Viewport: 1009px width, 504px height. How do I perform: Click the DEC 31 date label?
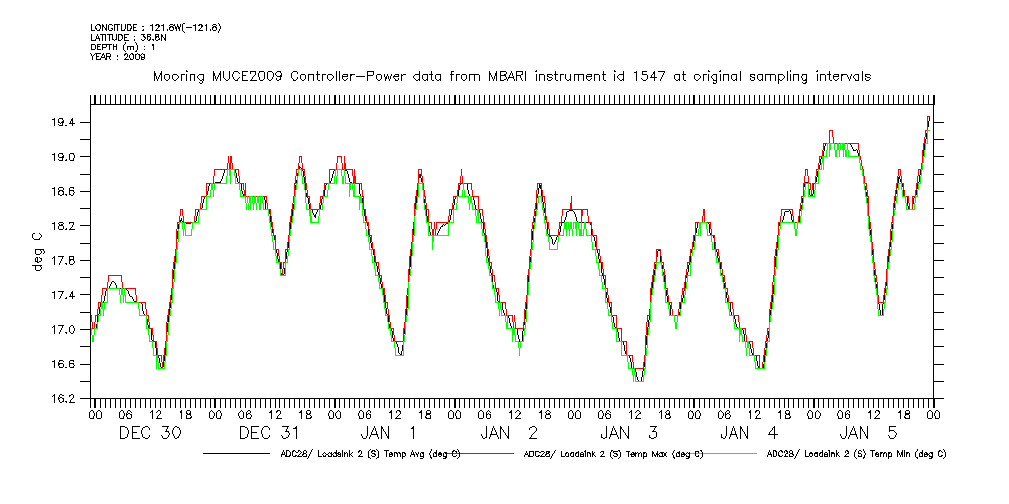click(270, 433)
